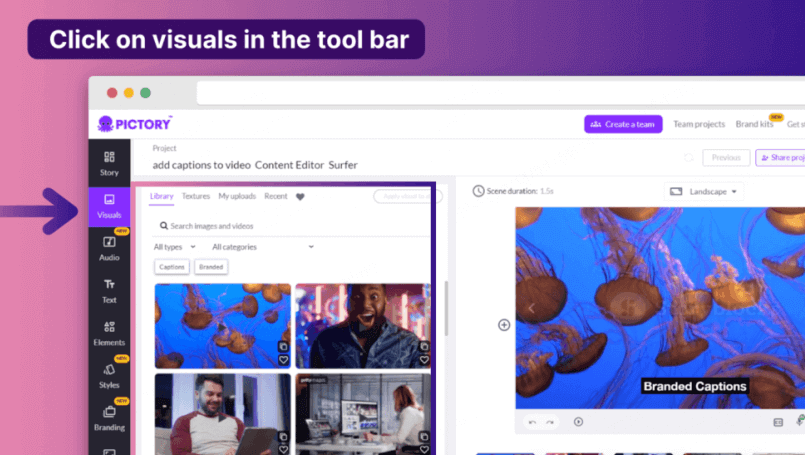Expand the All types dropdown
This screenshot has height=455, width=805.
click(x=174, y=246)
